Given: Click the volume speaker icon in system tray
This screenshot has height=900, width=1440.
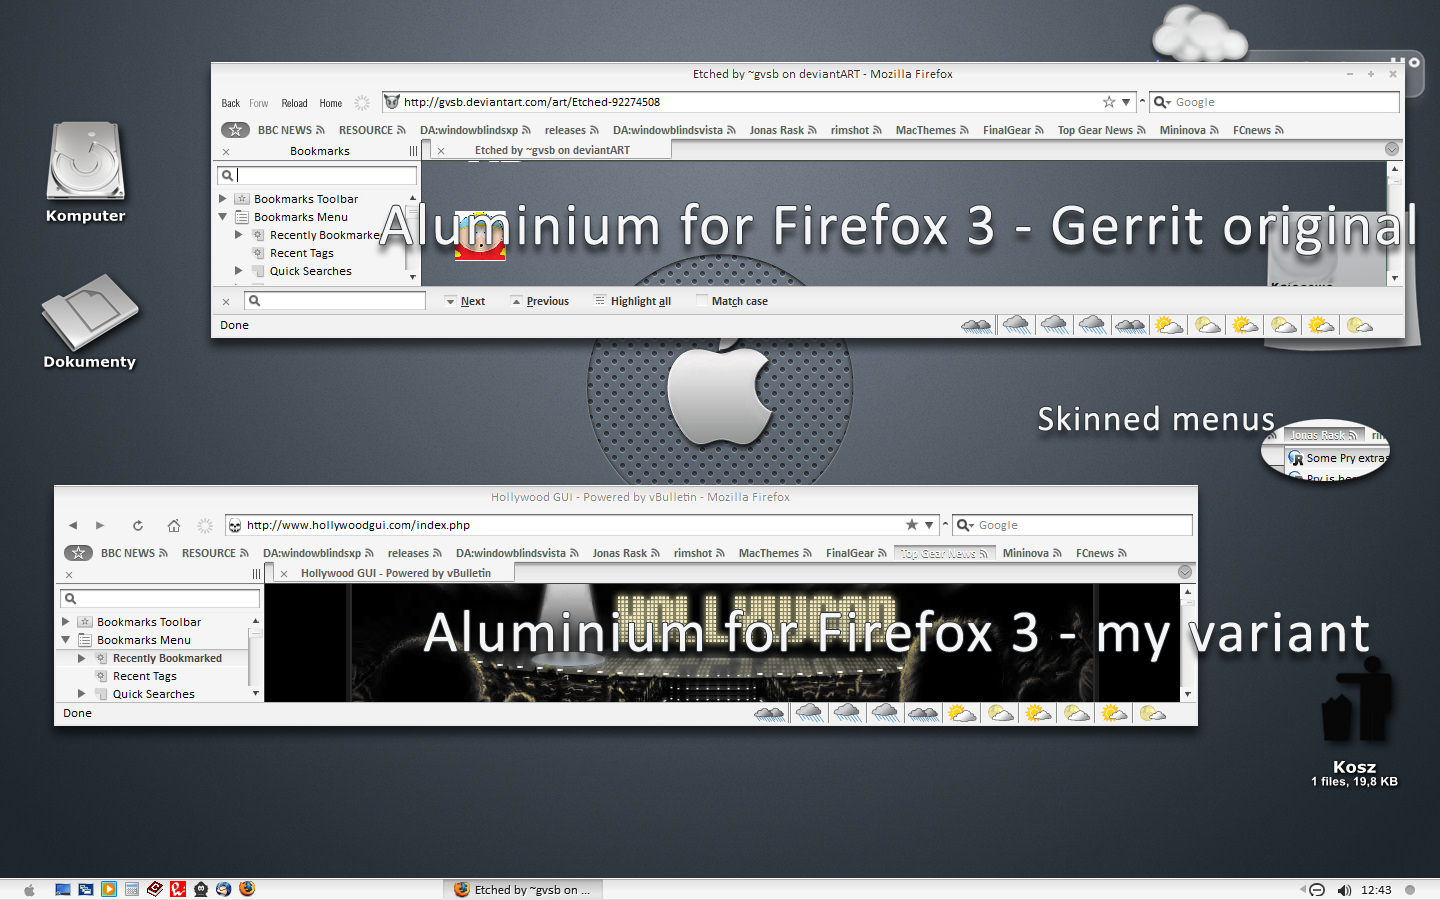Looking at the screenshot, I should coord(1344,890).
